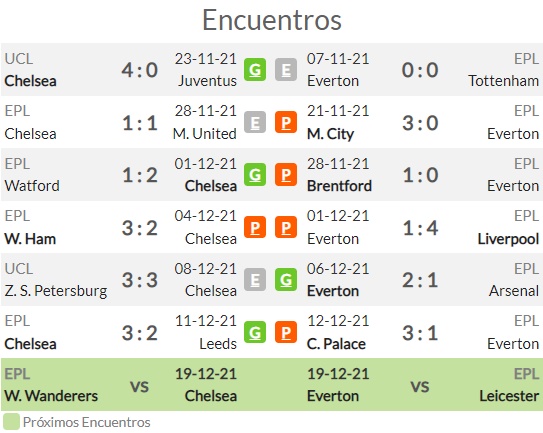The image size is (543, 433).
Task: Click the green Próximos Encuentros legend swatch
Action: click(x=11, y=422)
